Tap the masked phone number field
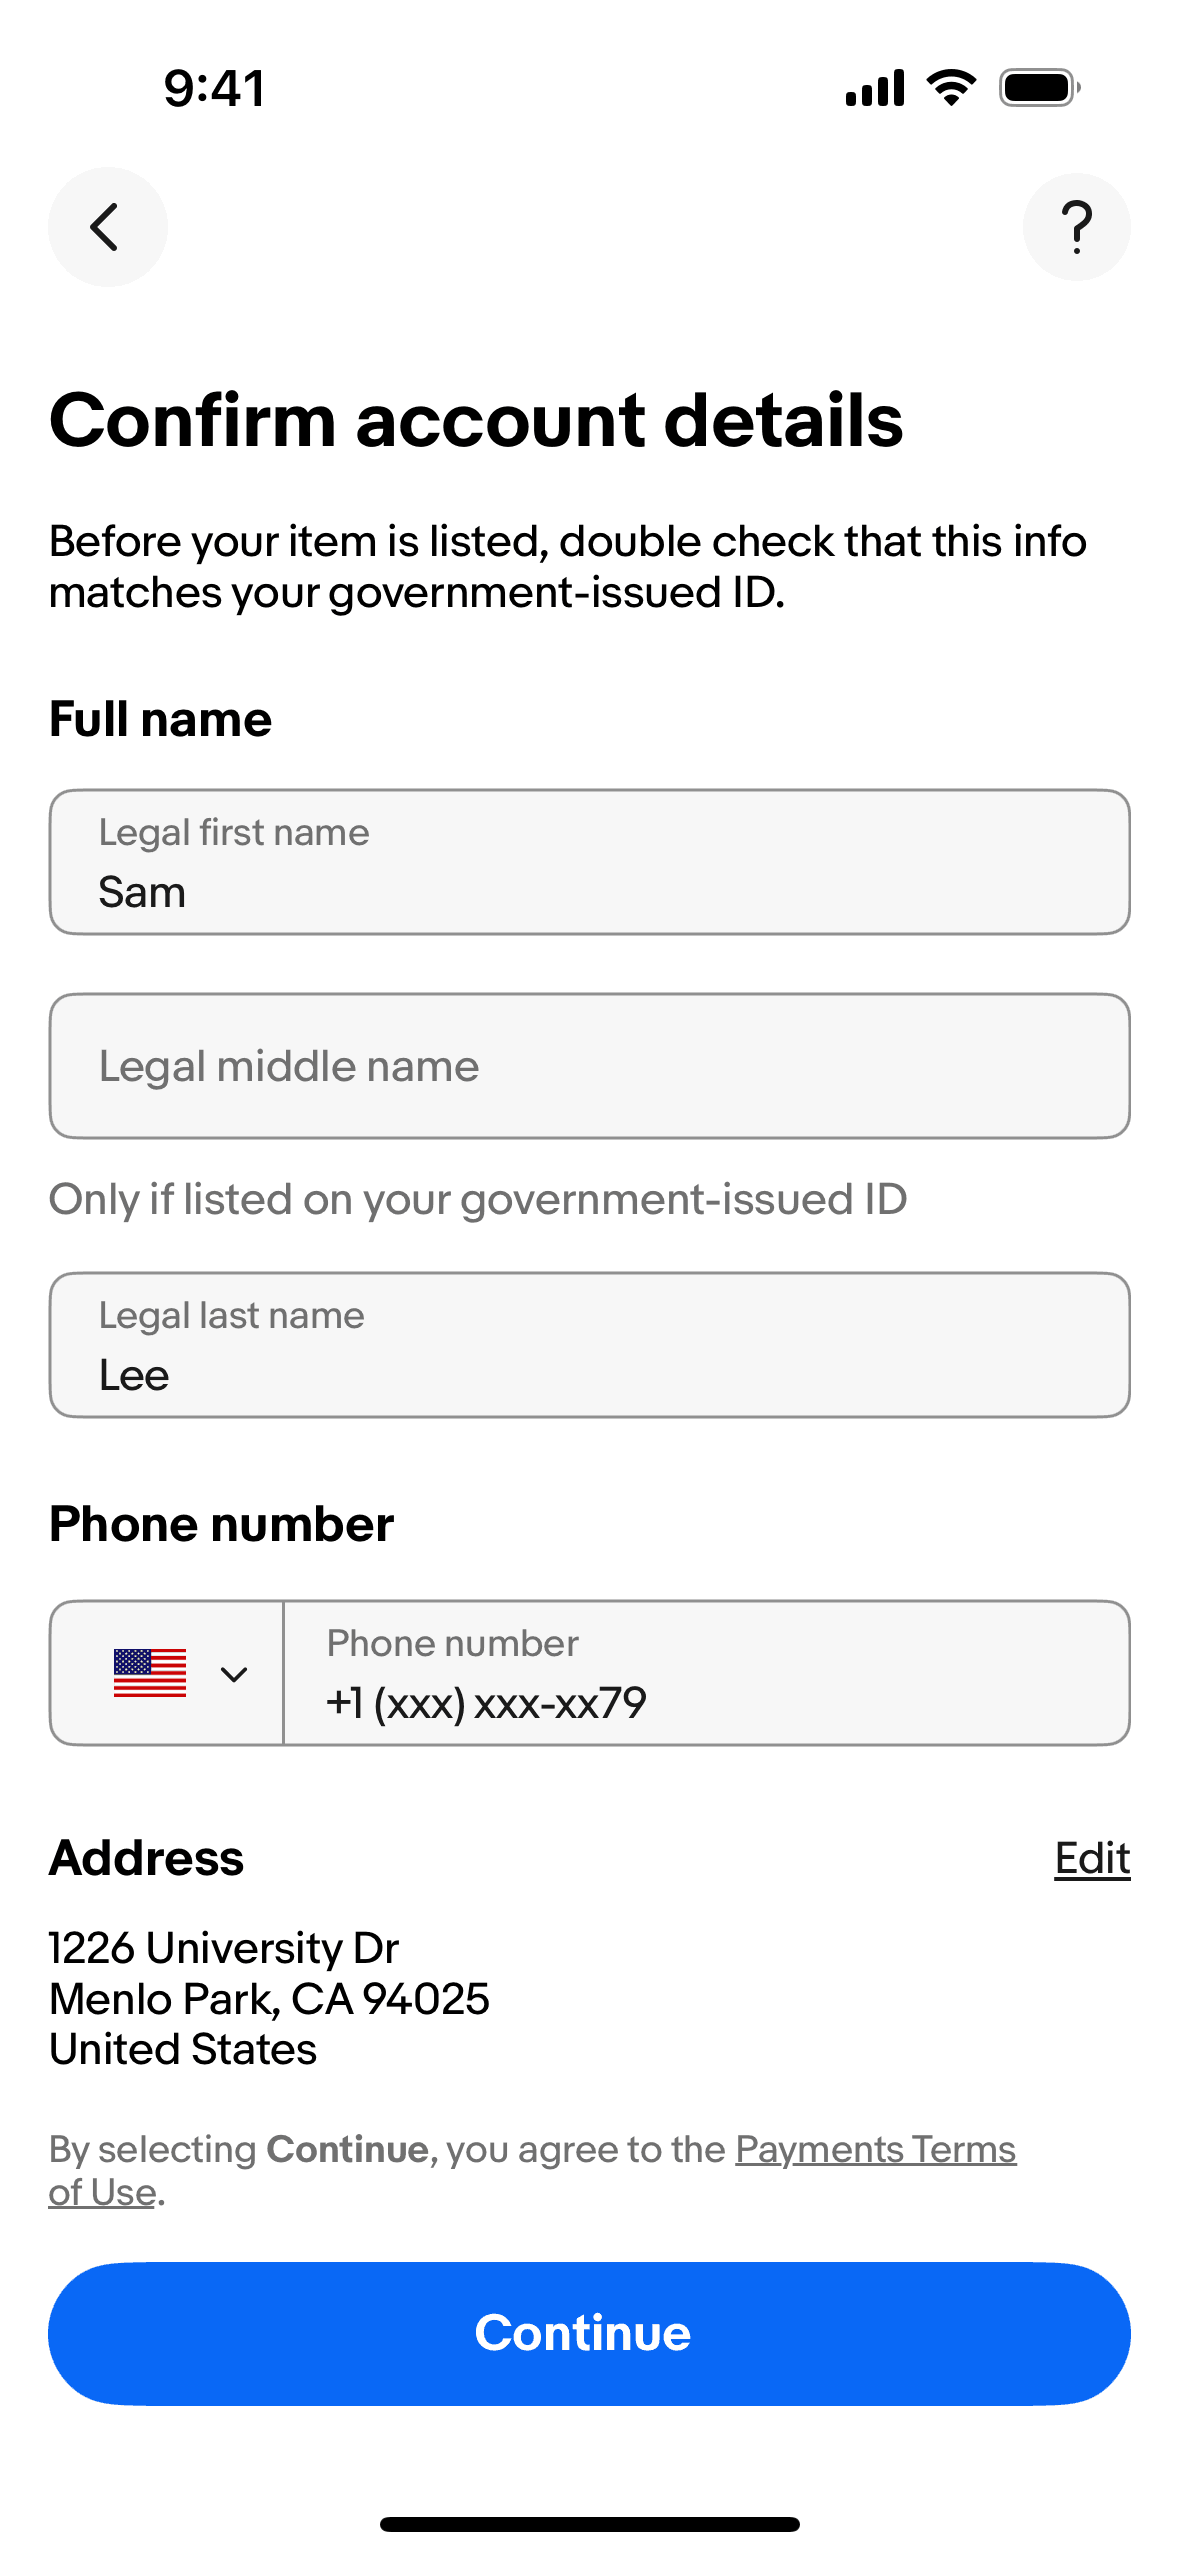 click(706, 1673)
